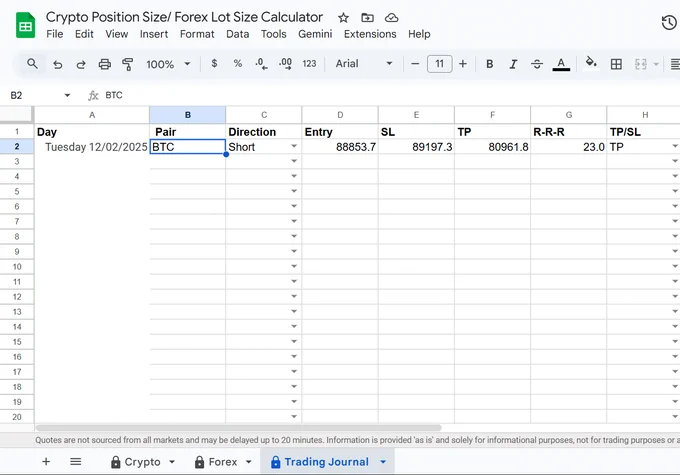The height and width of the screenshot is (475, 680).
Task: Increase font size with plus button
Action: click(463, 64)
